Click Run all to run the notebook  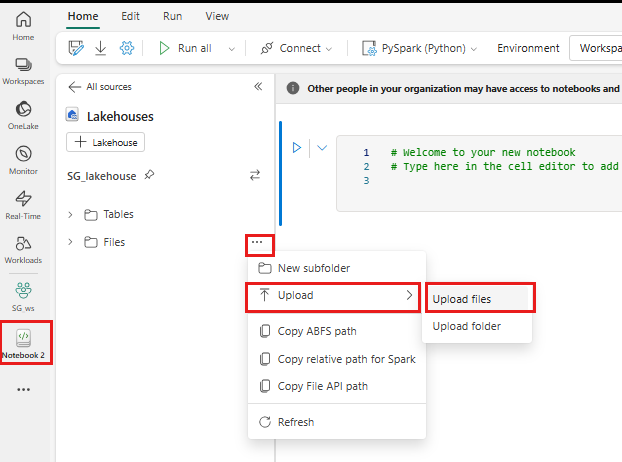185,48
